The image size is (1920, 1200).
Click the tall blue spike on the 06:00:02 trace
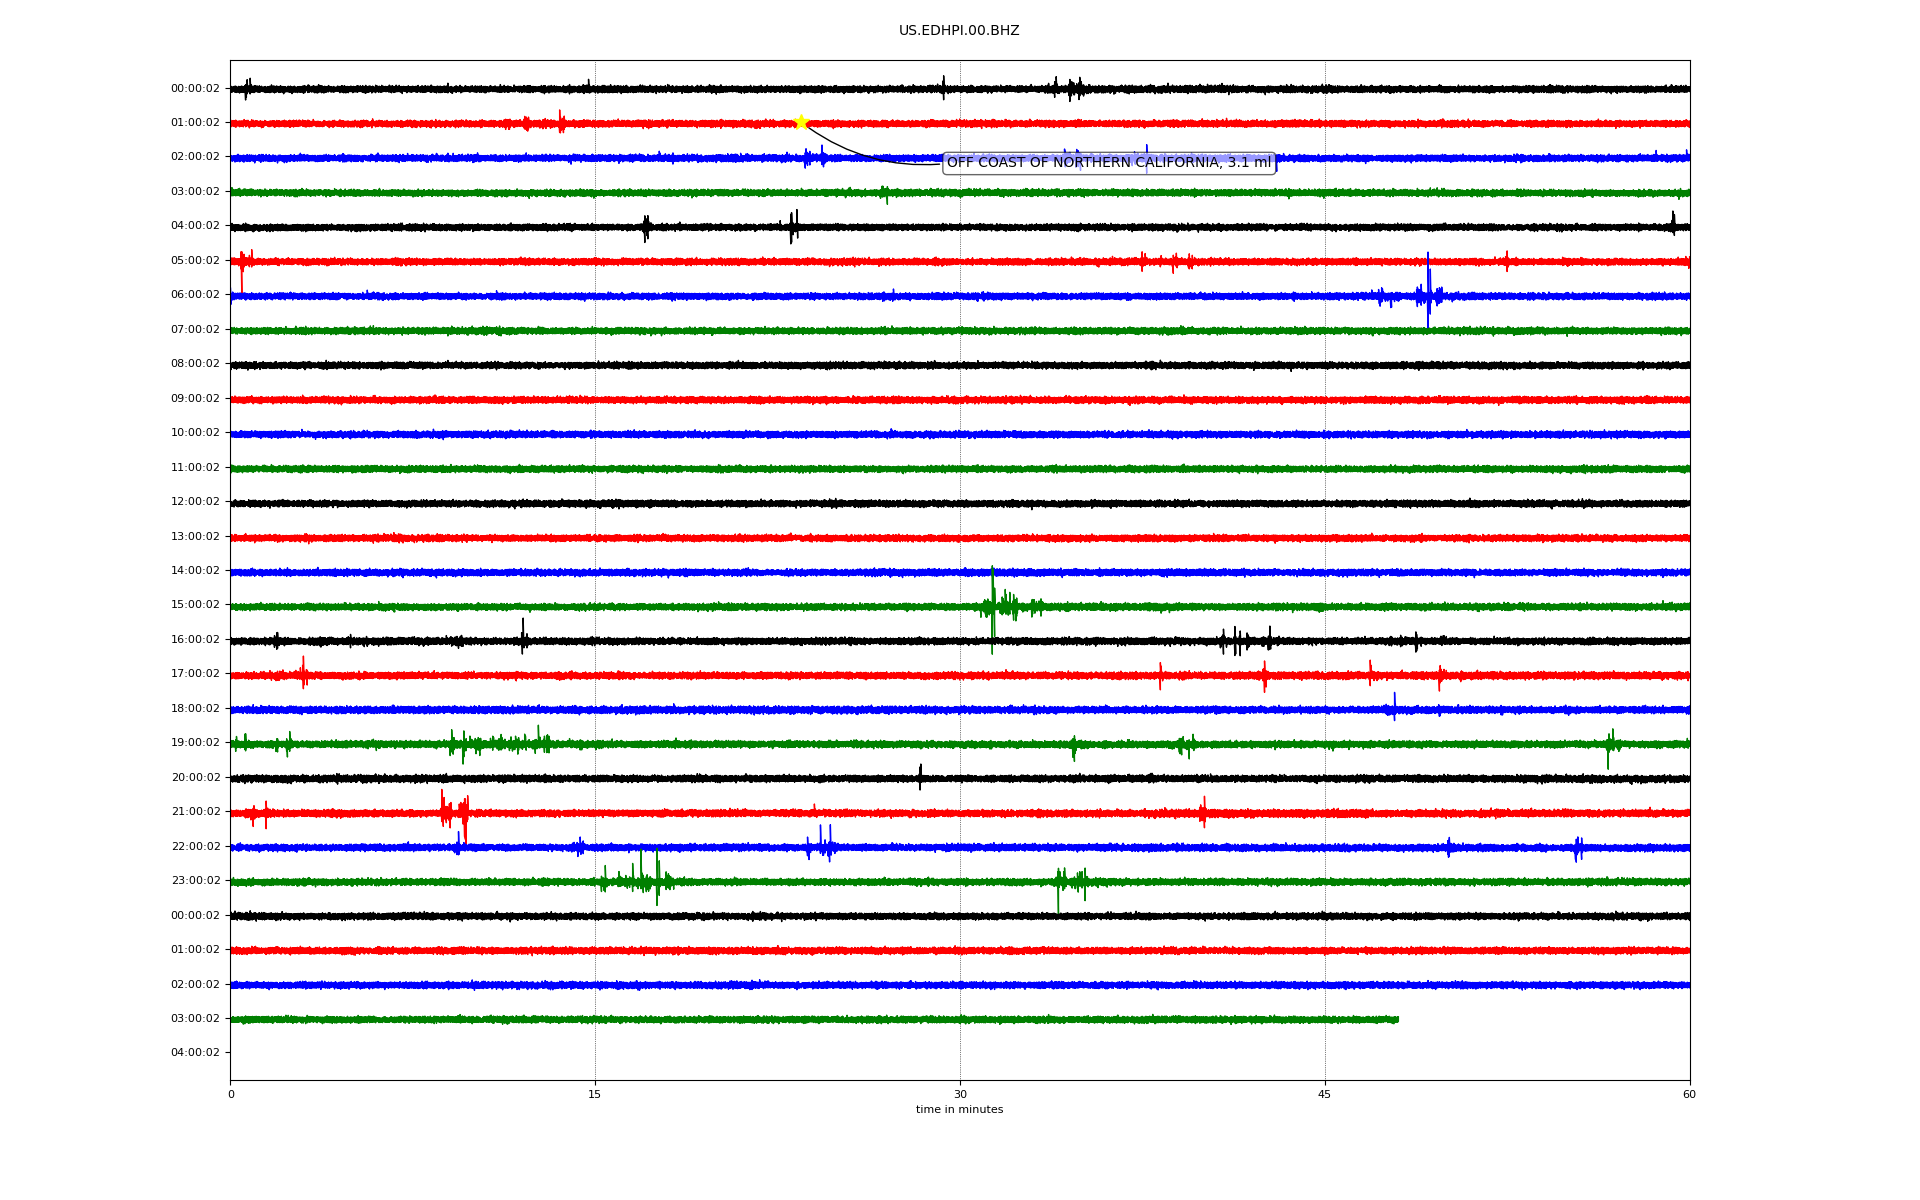pos(1428,292)
